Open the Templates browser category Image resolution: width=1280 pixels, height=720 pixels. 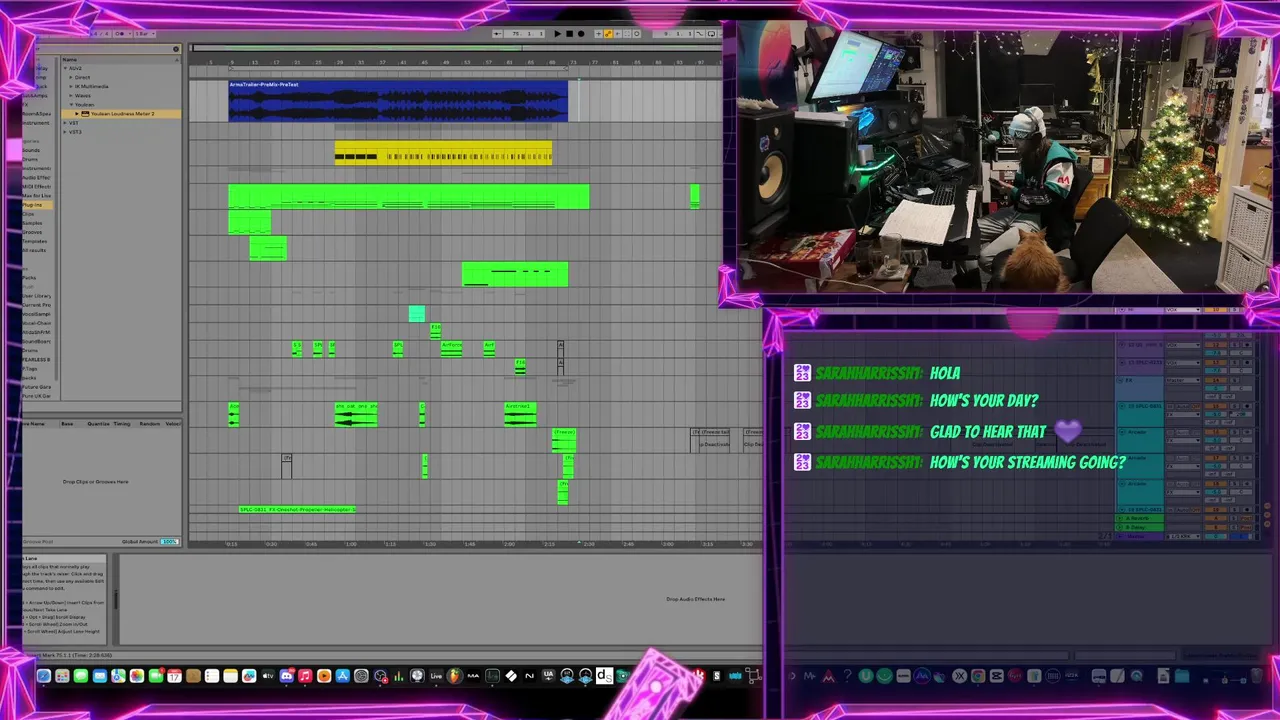pos(35,241)
